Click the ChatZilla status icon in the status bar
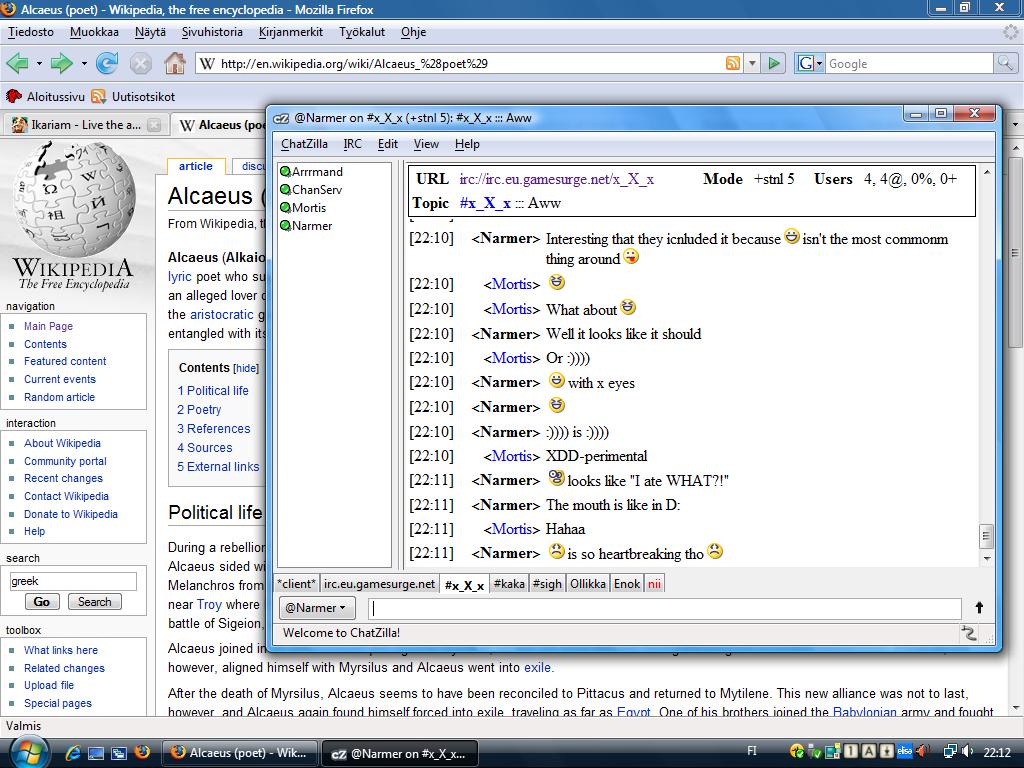 click(969, 633)
